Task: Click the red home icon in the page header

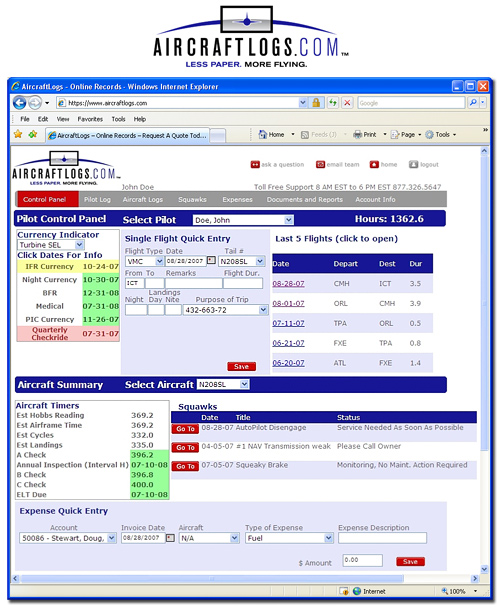Action: 374,165
